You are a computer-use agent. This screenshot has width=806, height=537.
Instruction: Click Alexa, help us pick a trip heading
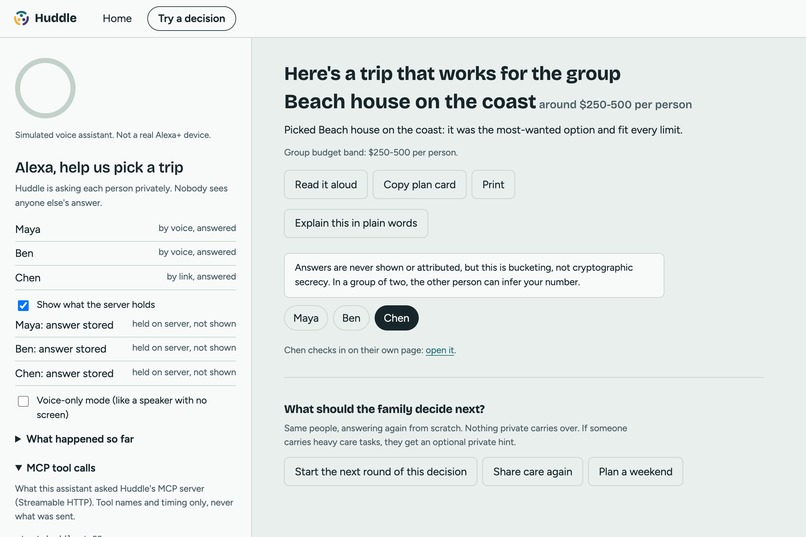pyautogui.click(x=99, y=167)
